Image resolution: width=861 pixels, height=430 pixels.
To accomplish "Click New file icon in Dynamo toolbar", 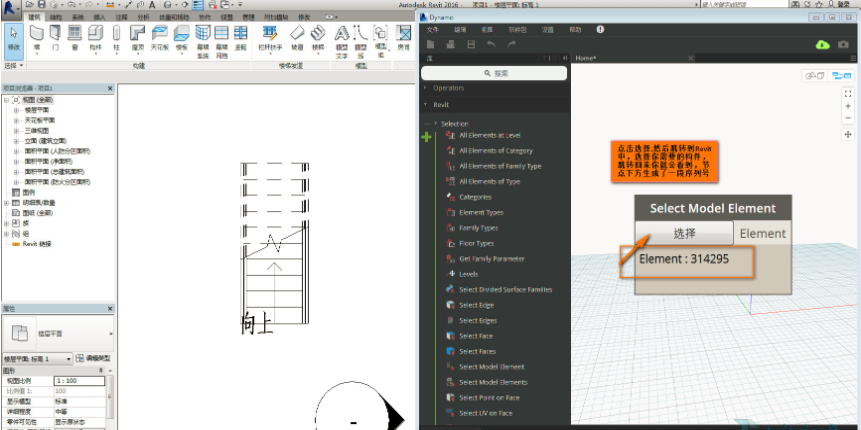I will pyautogui.click(x=431, y=44).
